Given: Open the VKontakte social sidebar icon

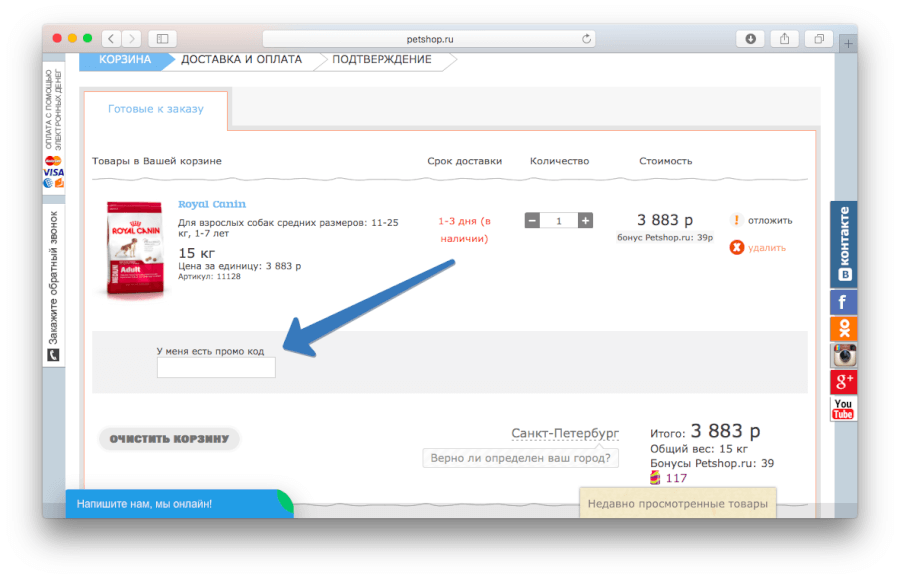Looking at the screenshot, I should coord(843,243).
